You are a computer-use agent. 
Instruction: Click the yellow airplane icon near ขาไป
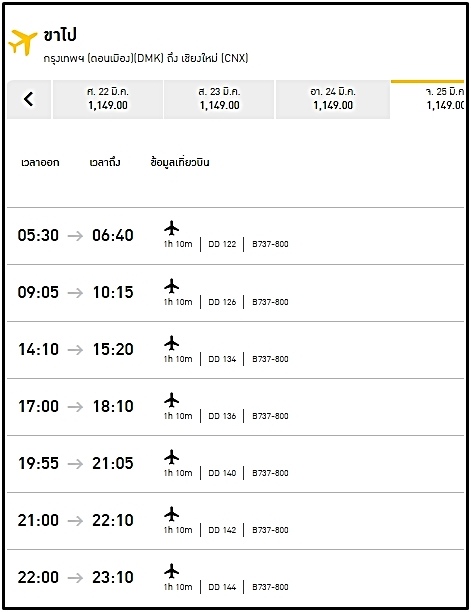point(23,42)
